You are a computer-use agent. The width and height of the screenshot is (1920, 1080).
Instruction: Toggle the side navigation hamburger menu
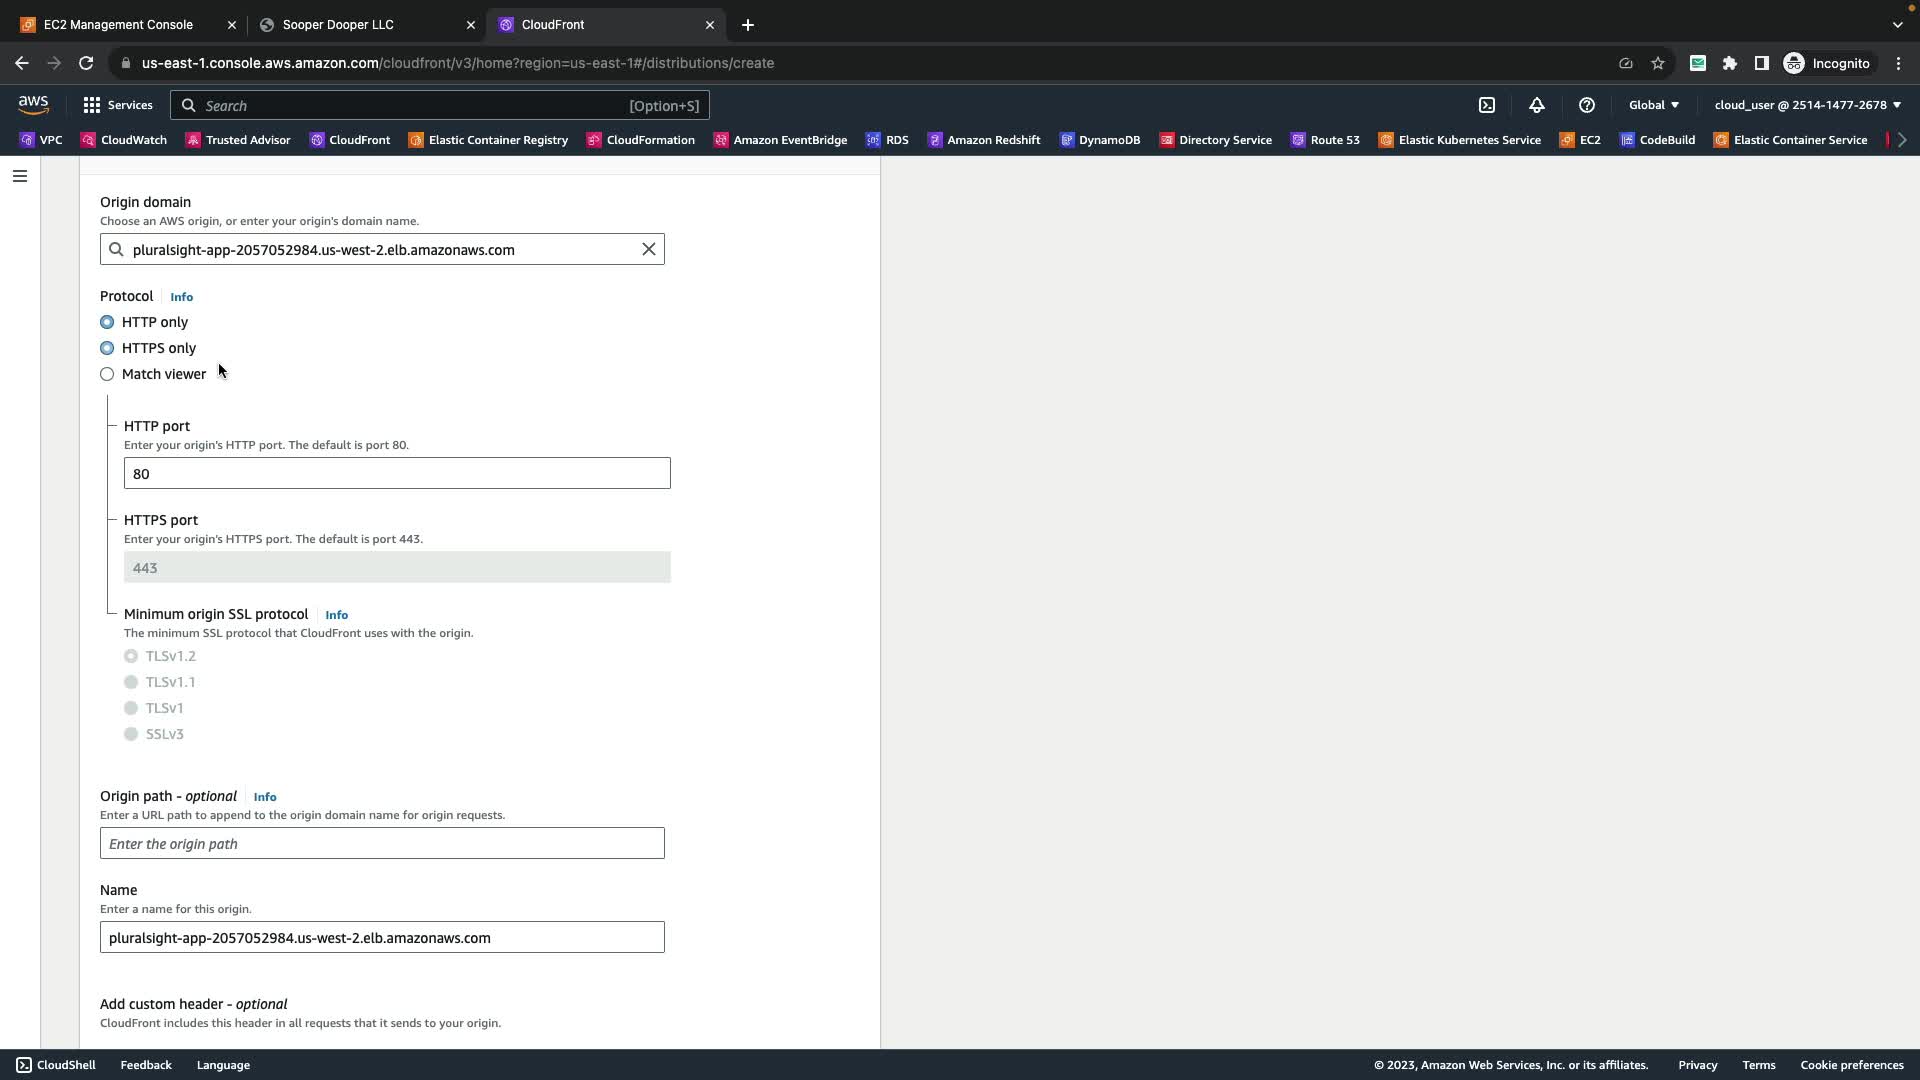pos(20,176)
